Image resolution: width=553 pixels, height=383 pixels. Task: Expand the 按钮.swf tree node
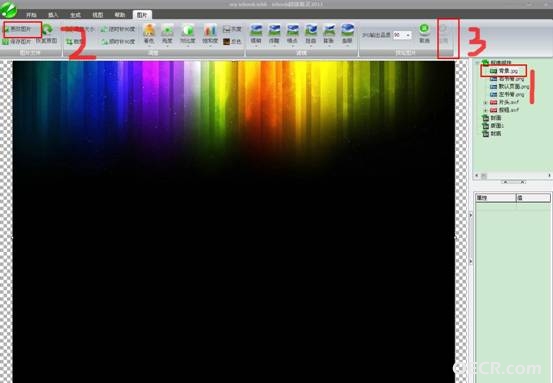(x=485, y=110)
